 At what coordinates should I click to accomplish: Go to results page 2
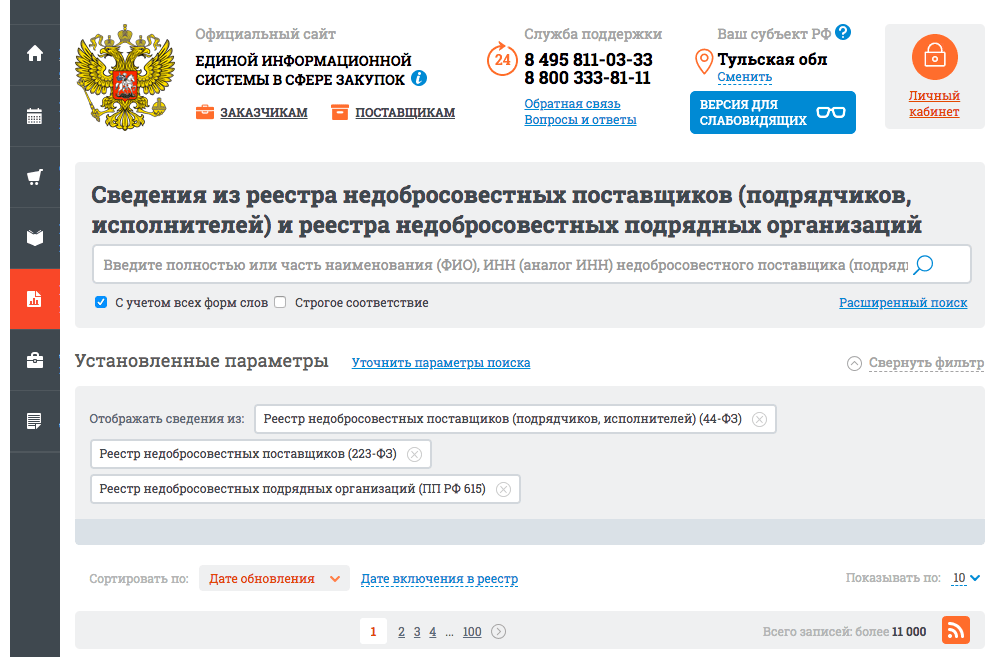pos(401,632)
